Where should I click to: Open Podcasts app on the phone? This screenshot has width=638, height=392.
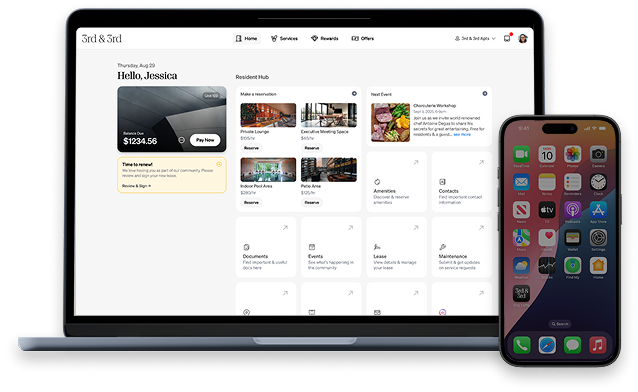click(x=572, y=210)
